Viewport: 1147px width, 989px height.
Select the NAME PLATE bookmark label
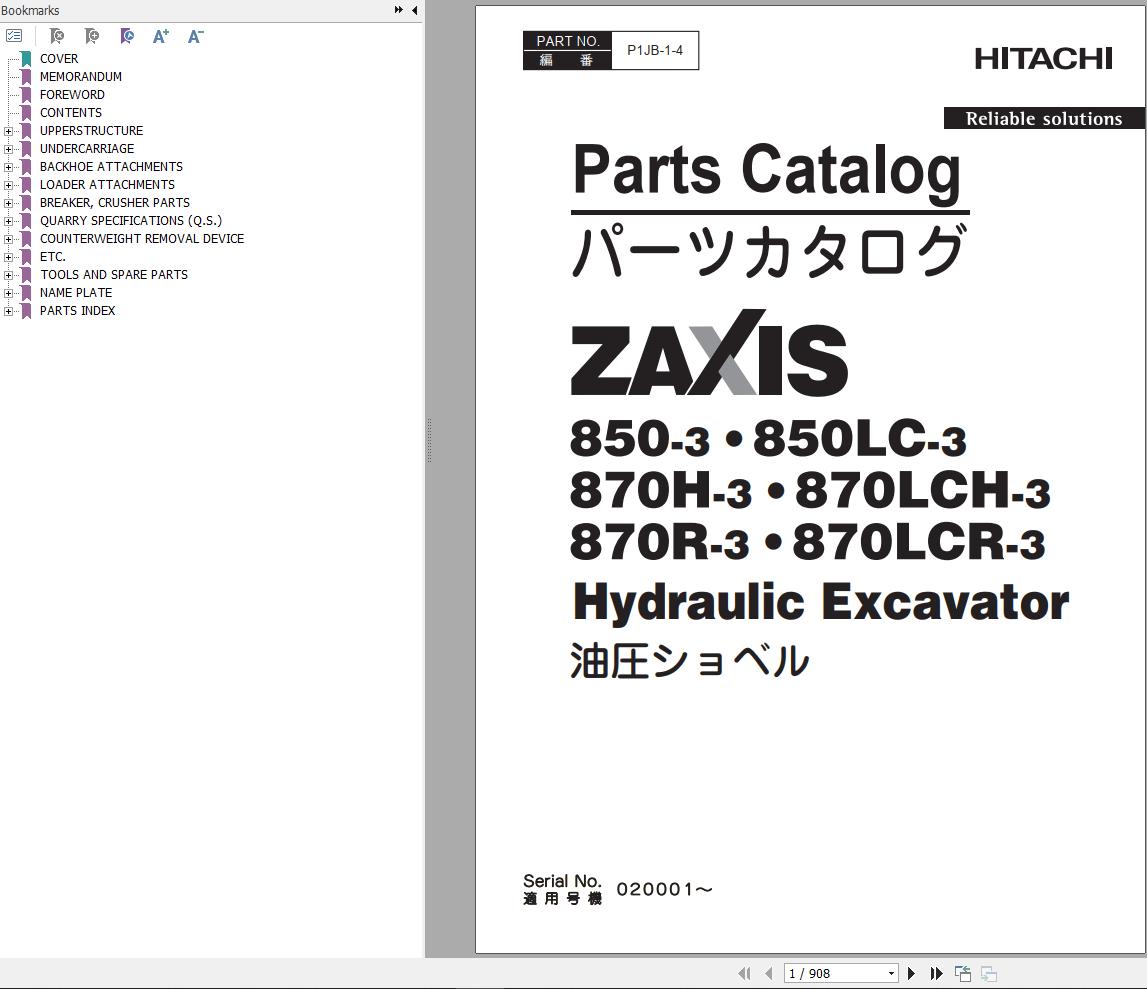point(76,293)
